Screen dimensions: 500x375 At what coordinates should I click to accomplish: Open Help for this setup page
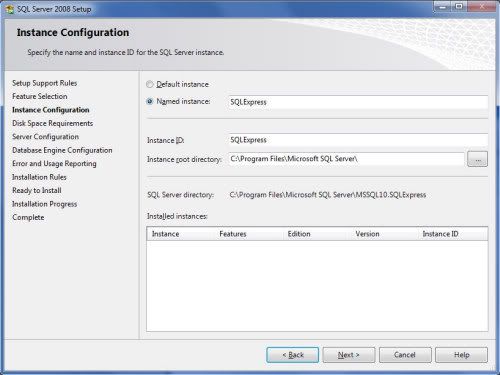461,355
